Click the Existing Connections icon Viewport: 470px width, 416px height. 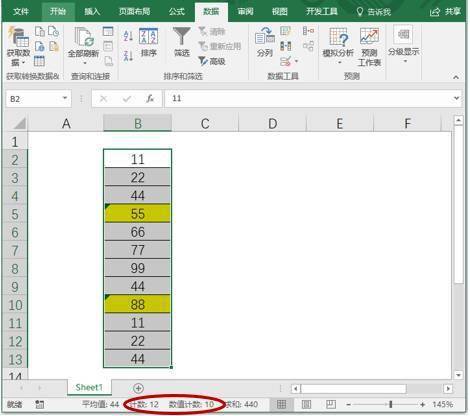(x=53, y=46)
